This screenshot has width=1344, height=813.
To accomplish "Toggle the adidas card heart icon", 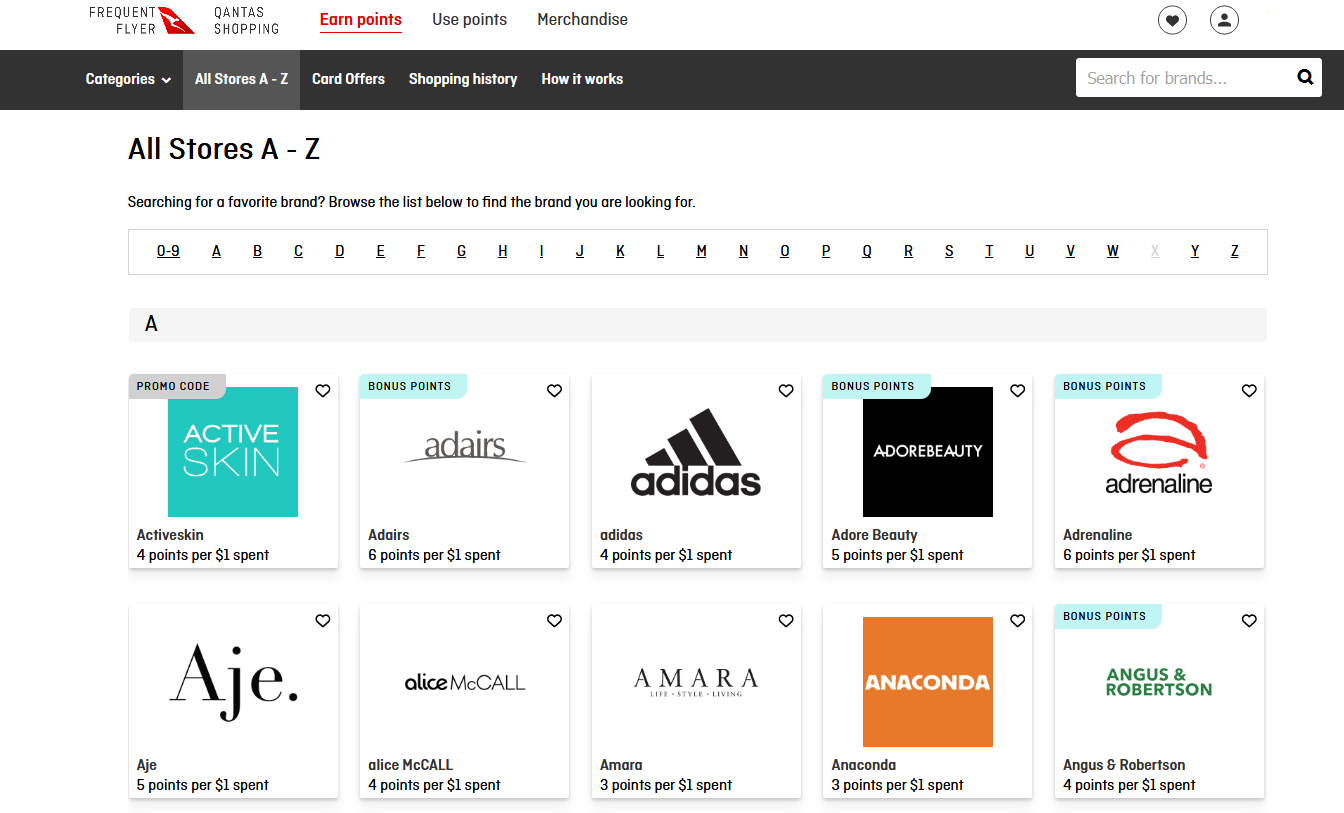I will [x=786, y=391].
